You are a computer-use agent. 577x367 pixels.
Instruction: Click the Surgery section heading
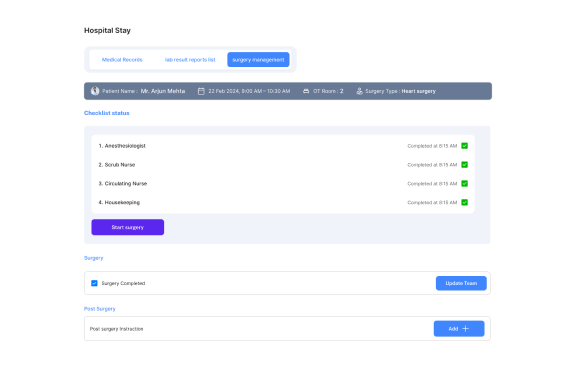(94, 258)
